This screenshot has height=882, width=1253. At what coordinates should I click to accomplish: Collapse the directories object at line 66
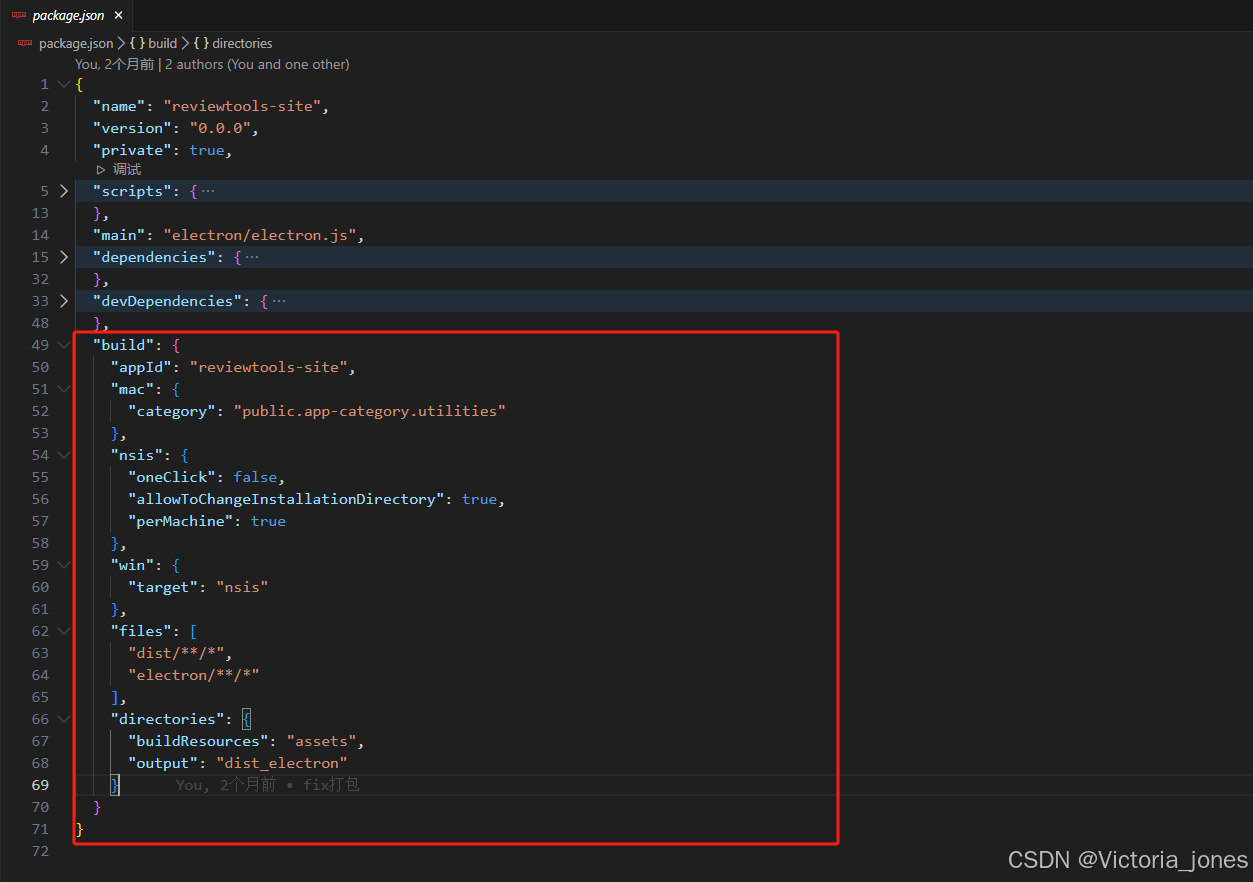(63, 718)
